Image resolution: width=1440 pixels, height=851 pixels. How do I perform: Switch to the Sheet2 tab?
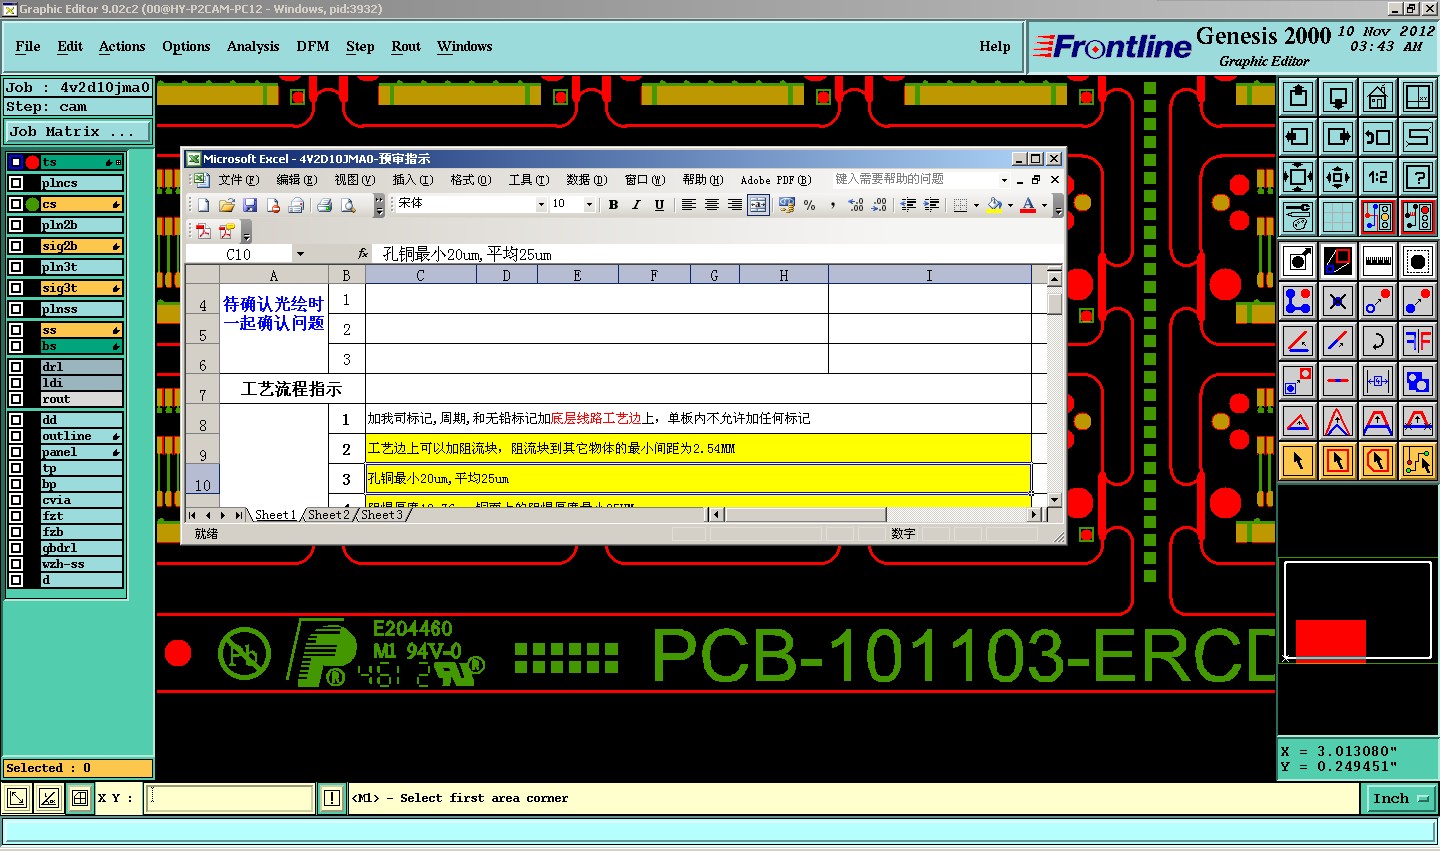[x=328, y=515]
